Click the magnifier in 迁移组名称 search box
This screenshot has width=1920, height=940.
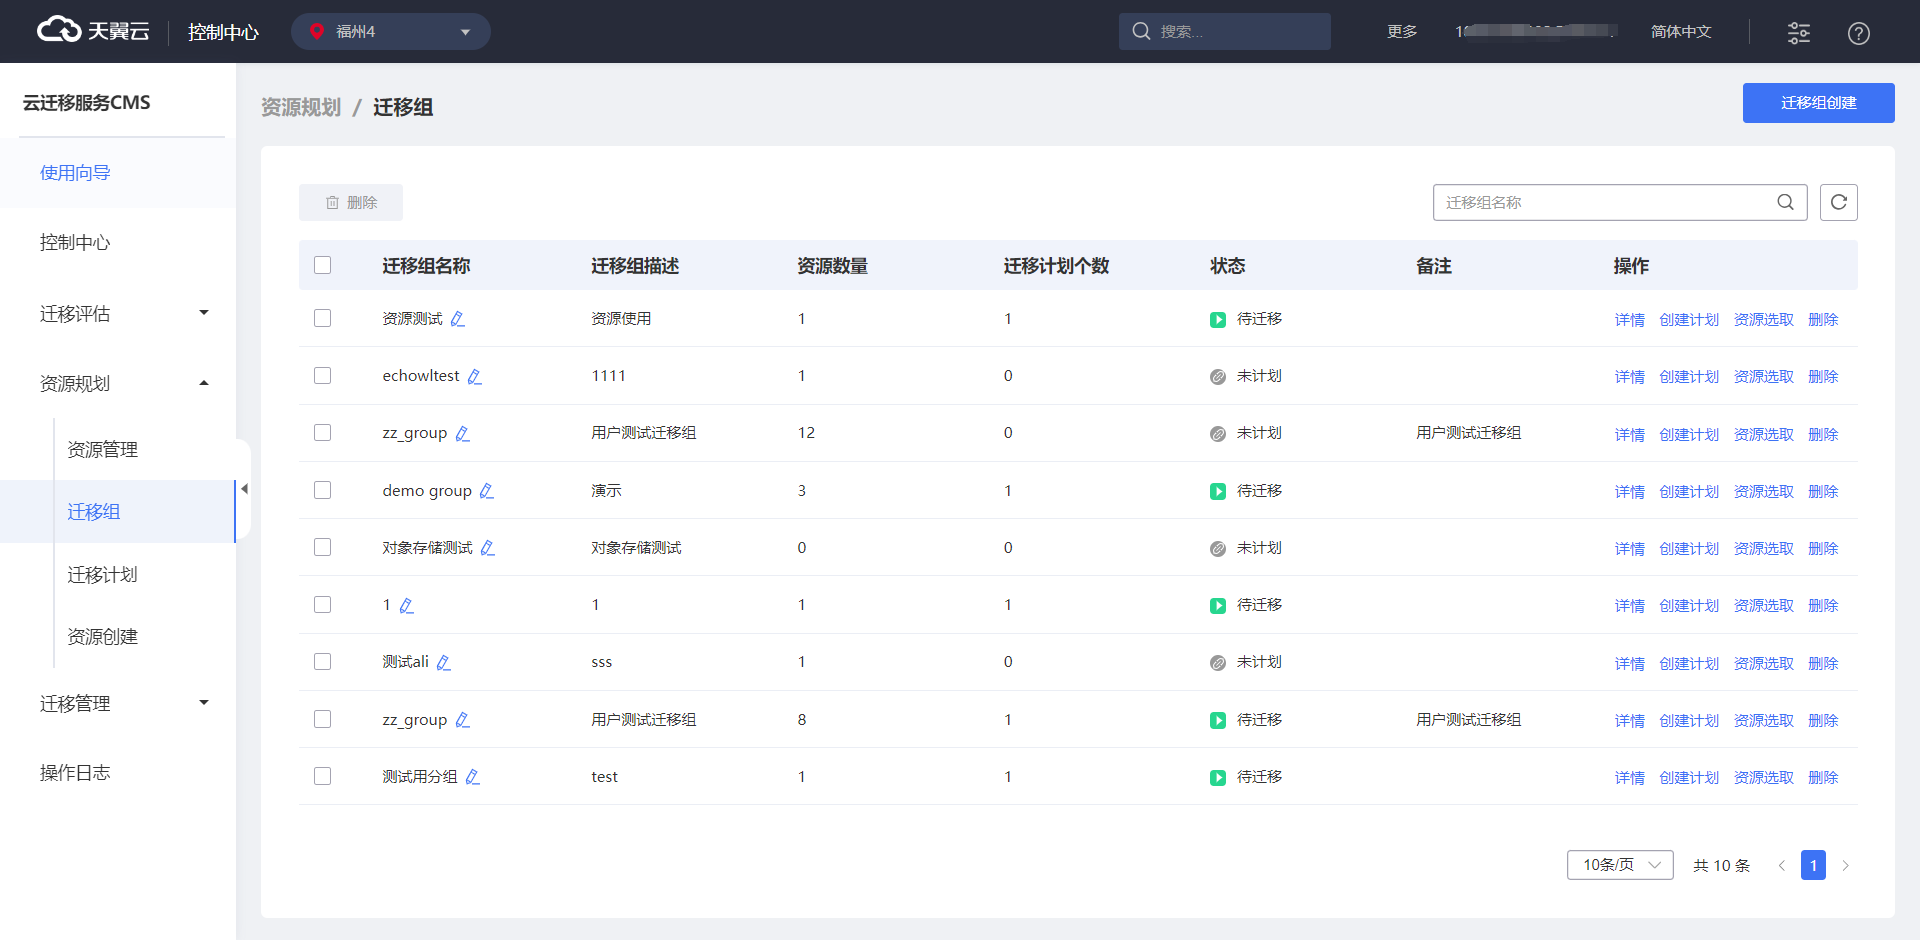tap(1785, 202)
